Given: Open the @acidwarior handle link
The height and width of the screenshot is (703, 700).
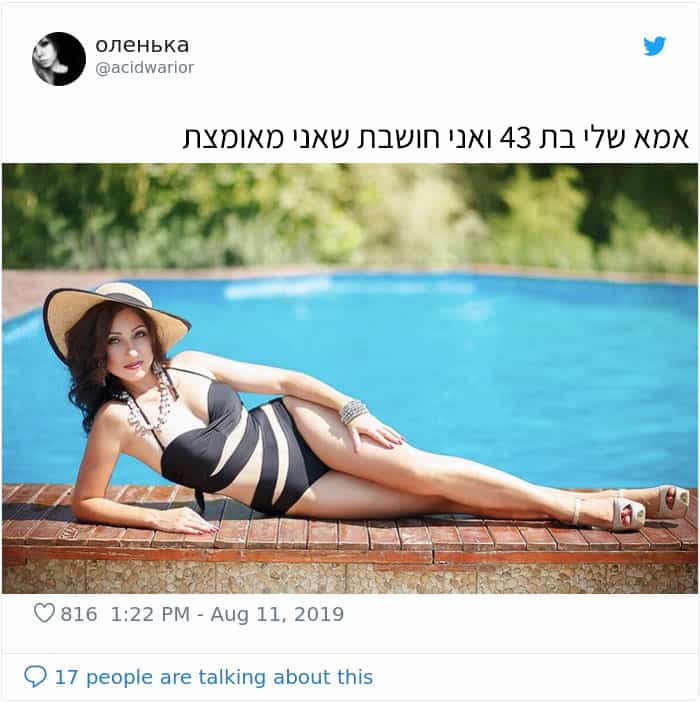Looking at the screenshot, I should point(144,68).
